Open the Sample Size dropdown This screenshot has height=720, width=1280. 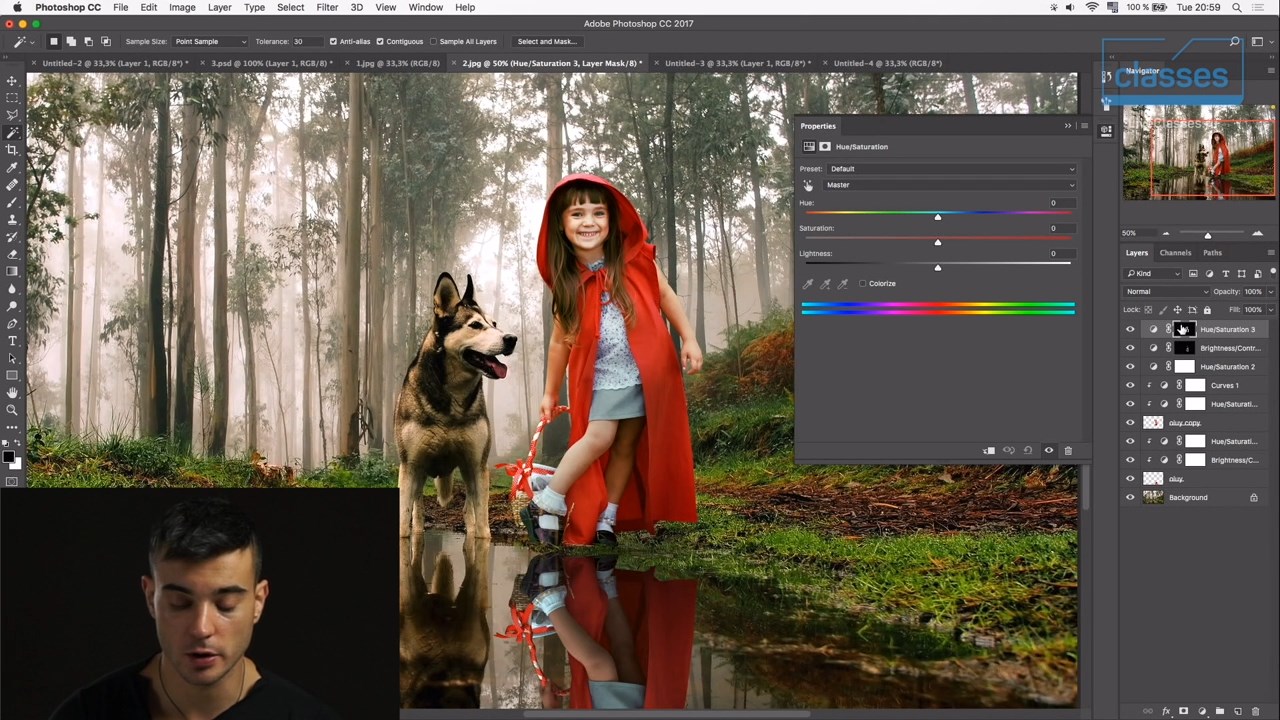point(210,42)
